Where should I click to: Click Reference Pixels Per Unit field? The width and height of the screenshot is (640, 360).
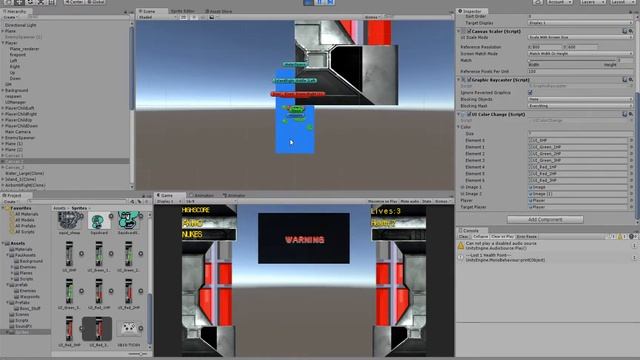(580, 71)
